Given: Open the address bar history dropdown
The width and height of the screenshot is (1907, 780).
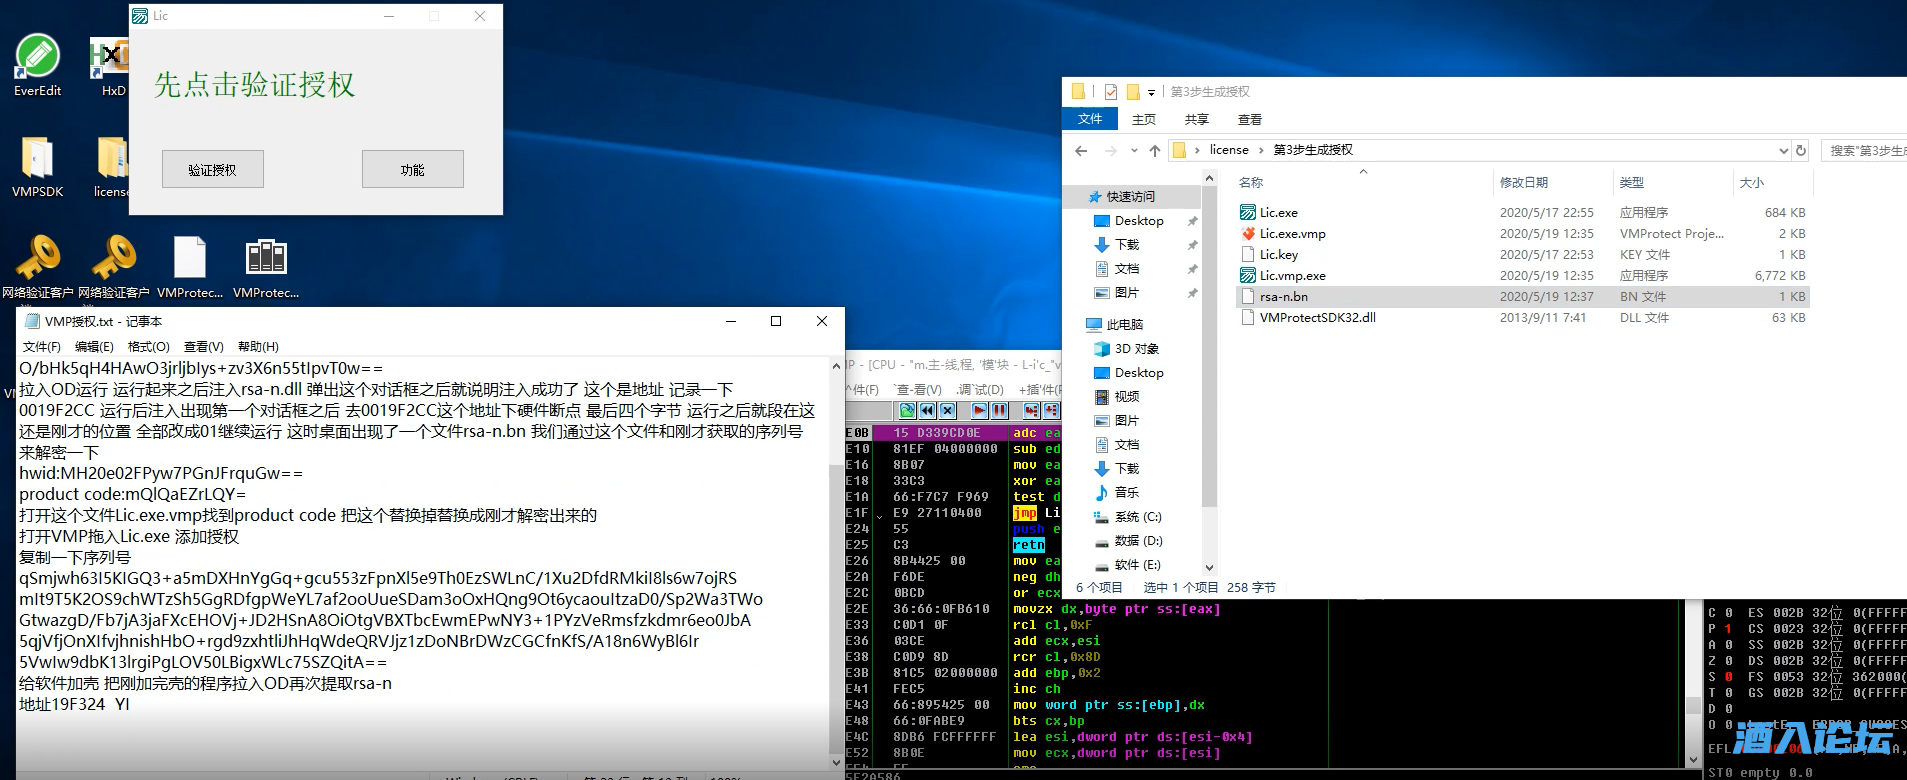Looking at the screenshot, I should [x=1783, y=150].
